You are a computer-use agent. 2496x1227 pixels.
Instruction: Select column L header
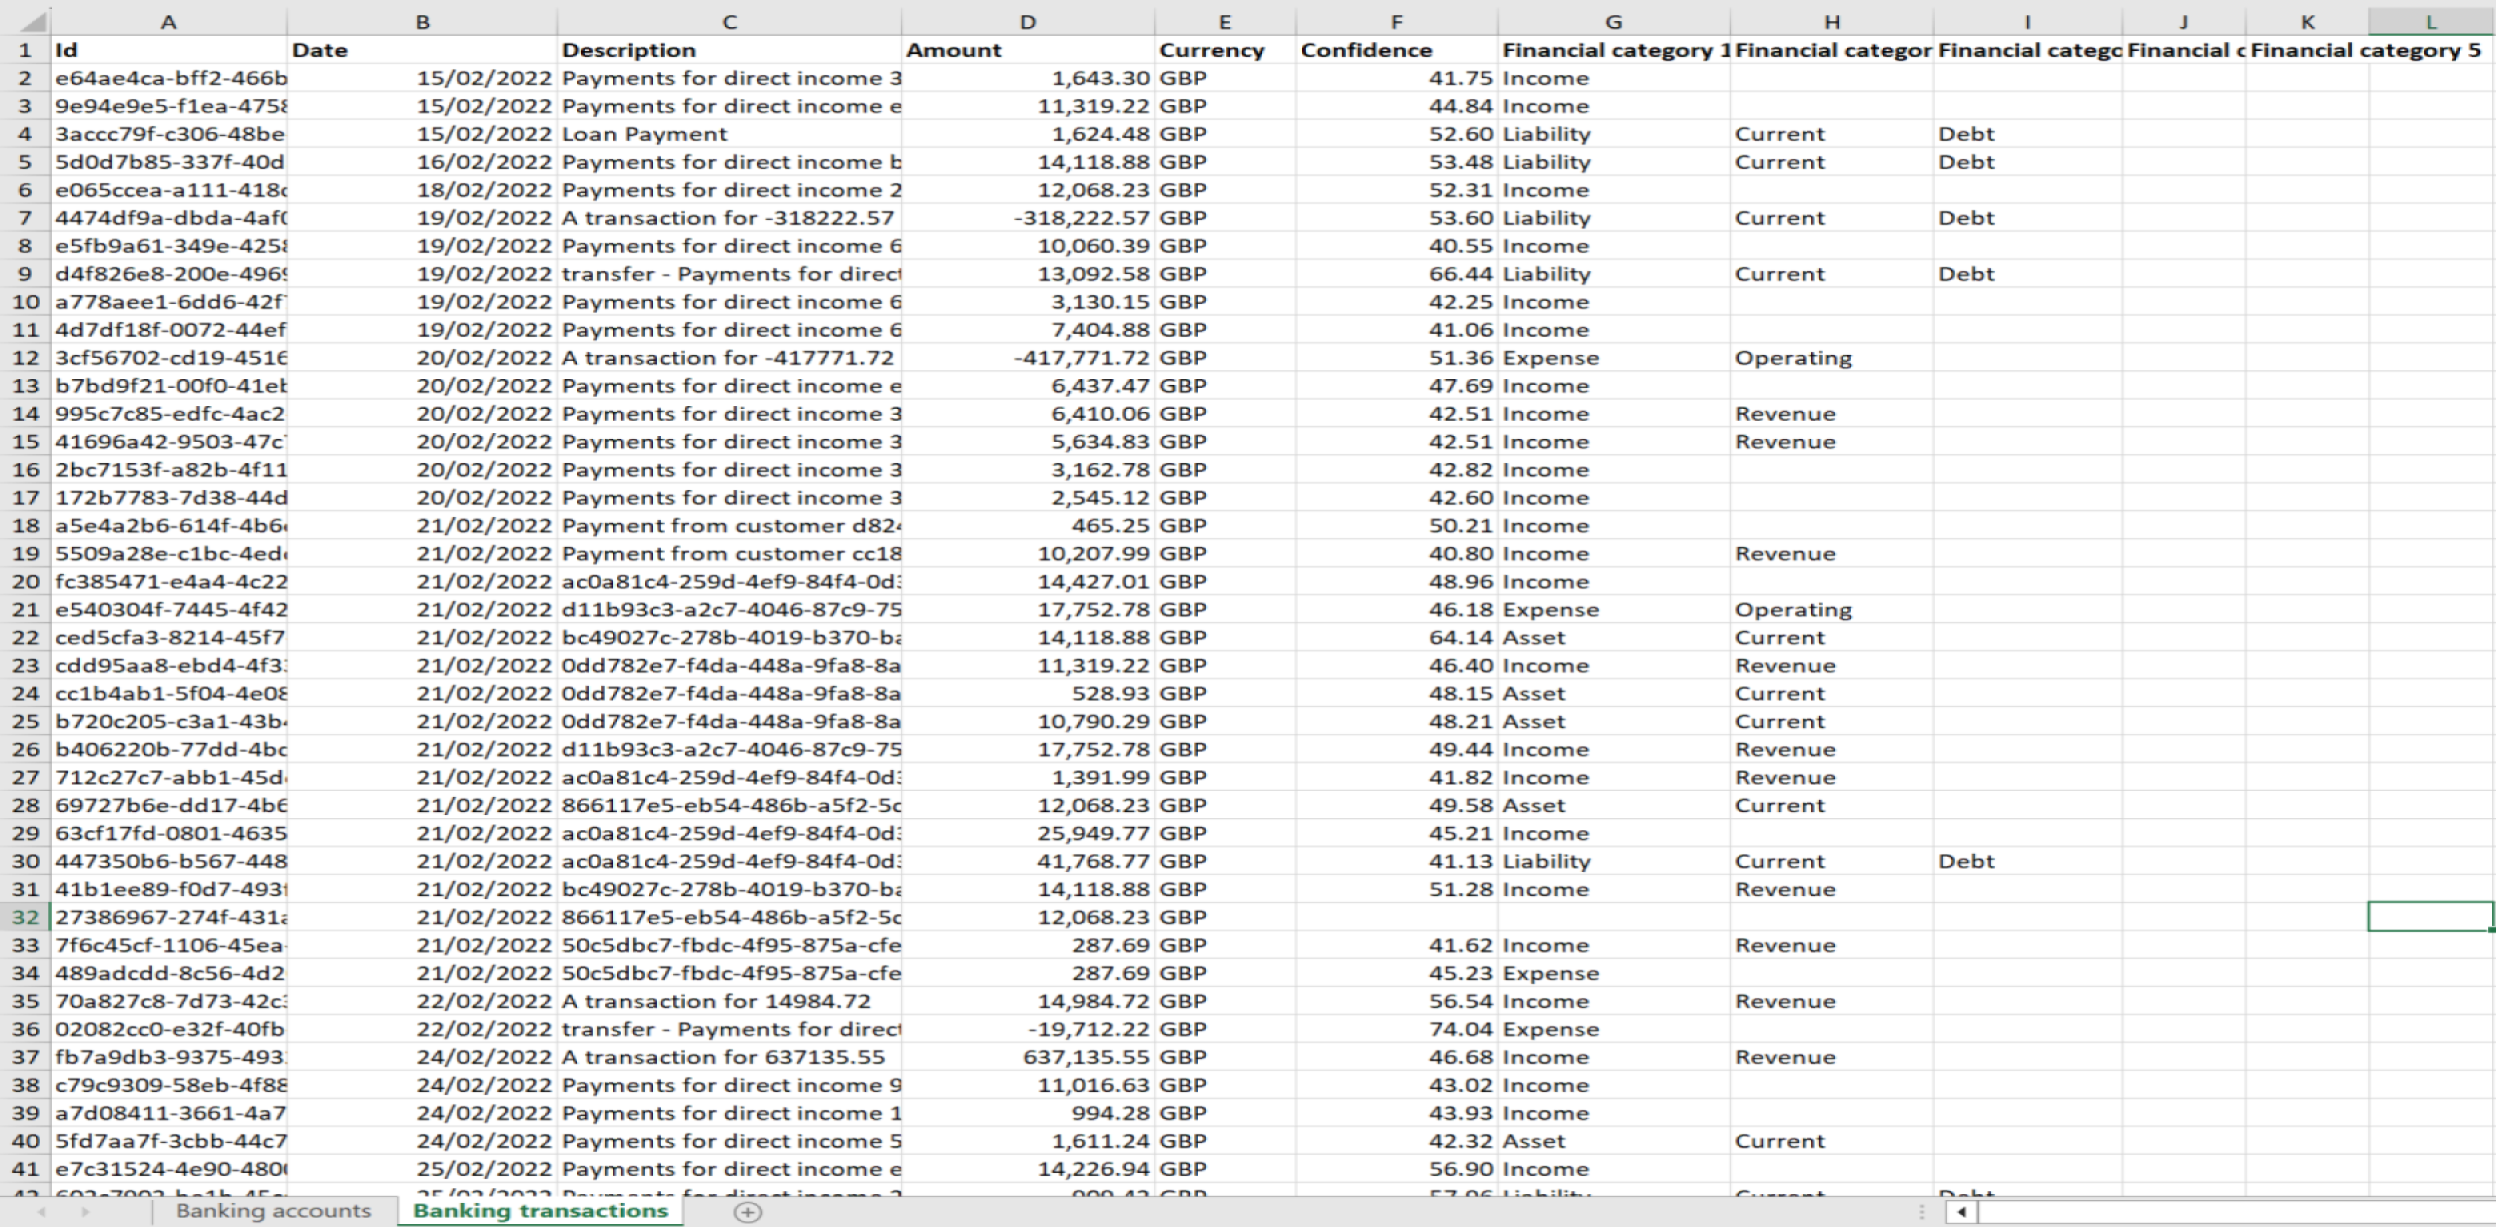coord(2431,22)
